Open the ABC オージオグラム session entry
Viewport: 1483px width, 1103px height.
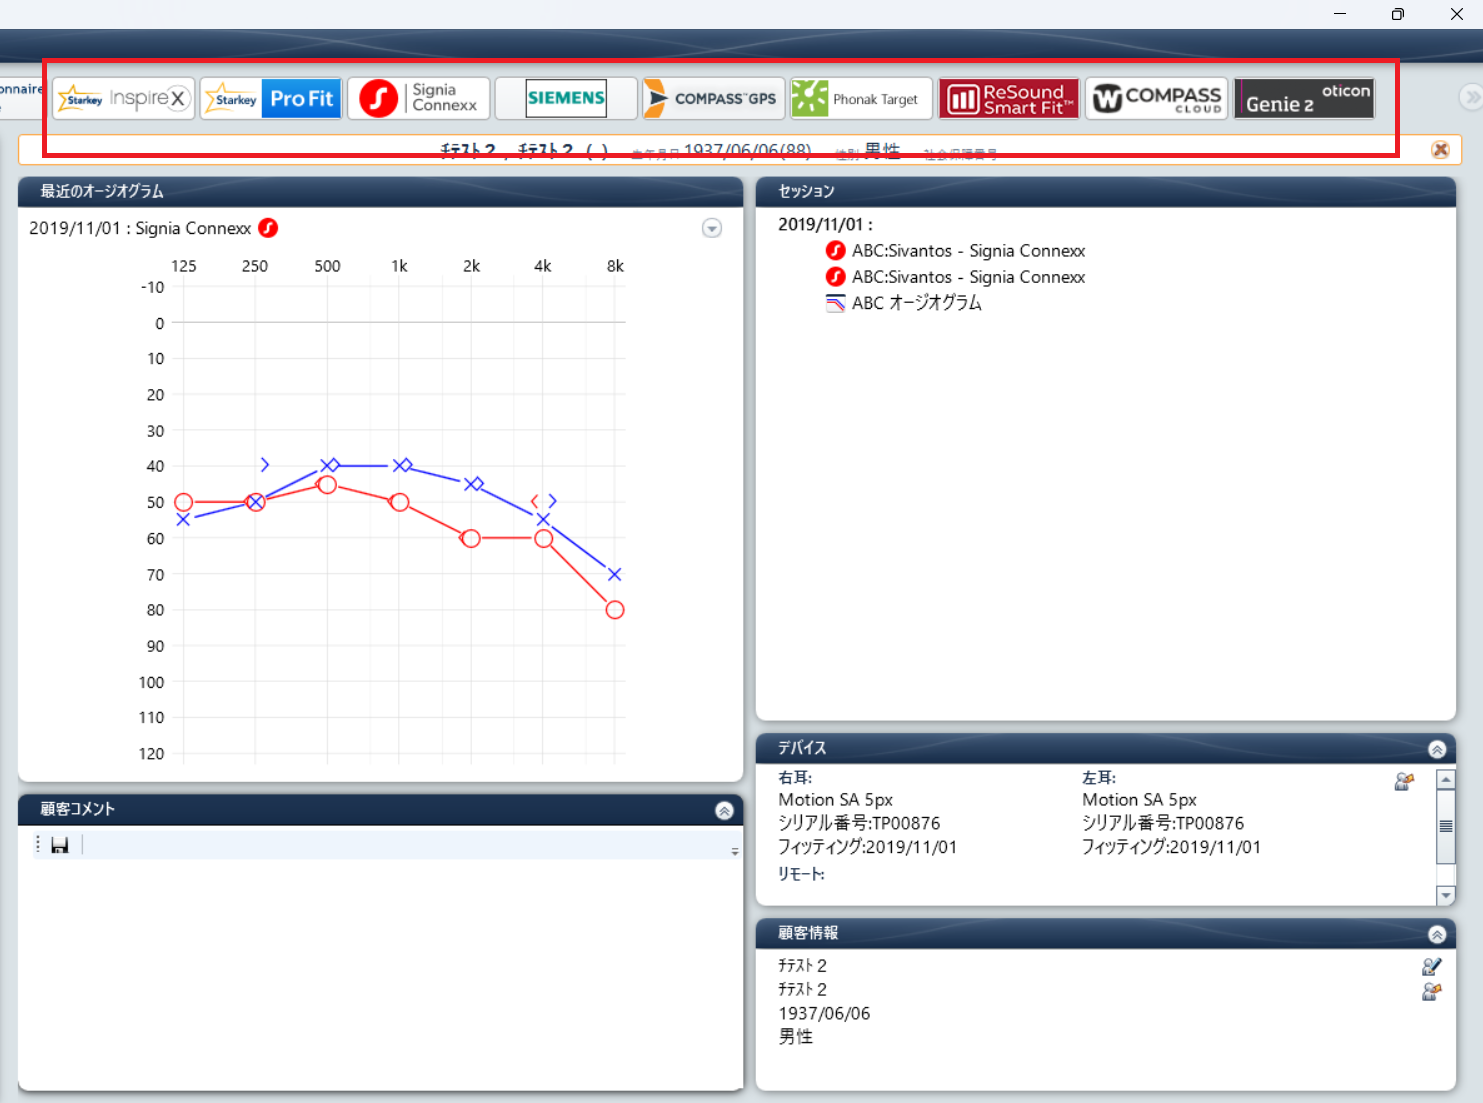[916, 303]
